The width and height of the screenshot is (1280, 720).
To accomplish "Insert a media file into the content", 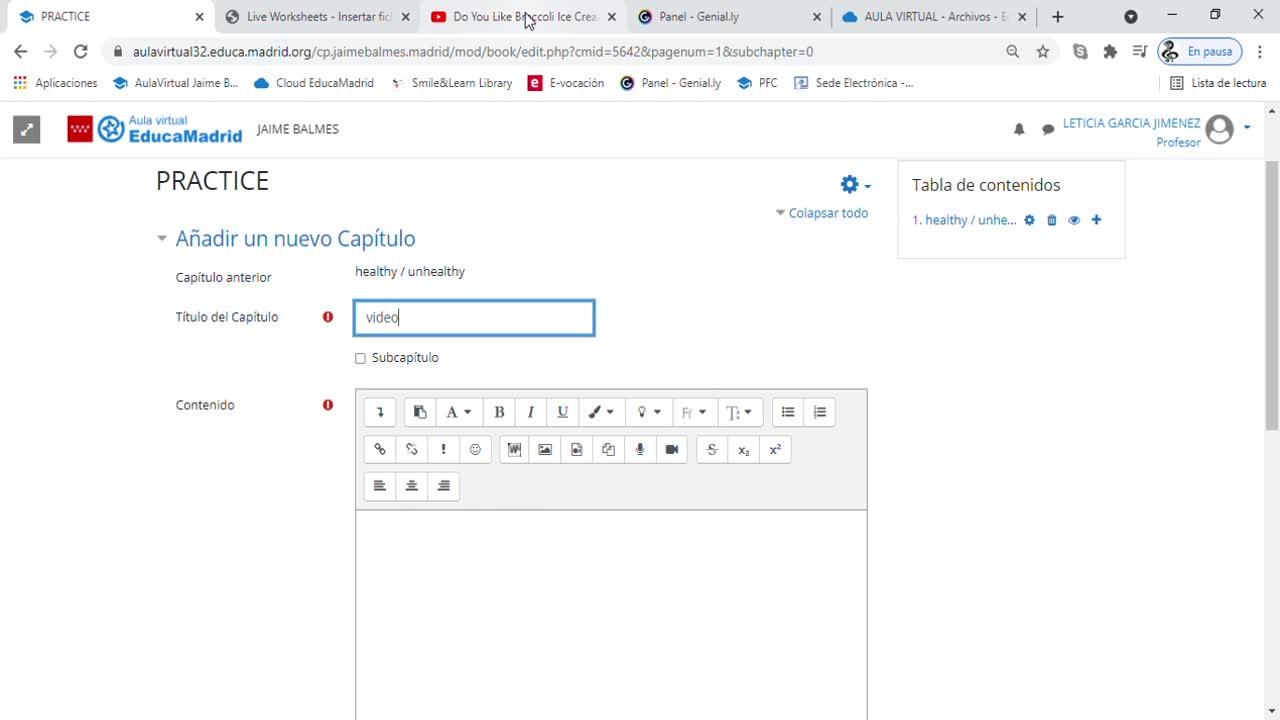I will click(577, 449).
